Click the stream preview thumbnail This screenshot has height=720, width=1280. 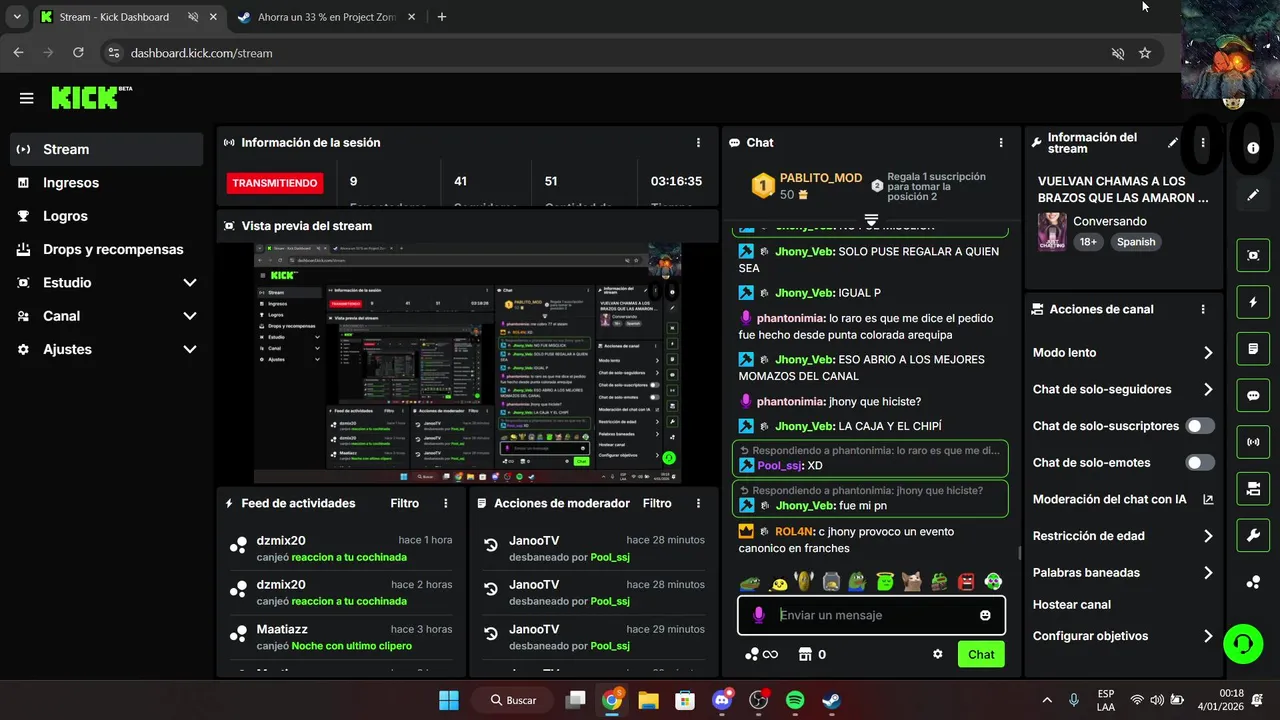point(467,362)
